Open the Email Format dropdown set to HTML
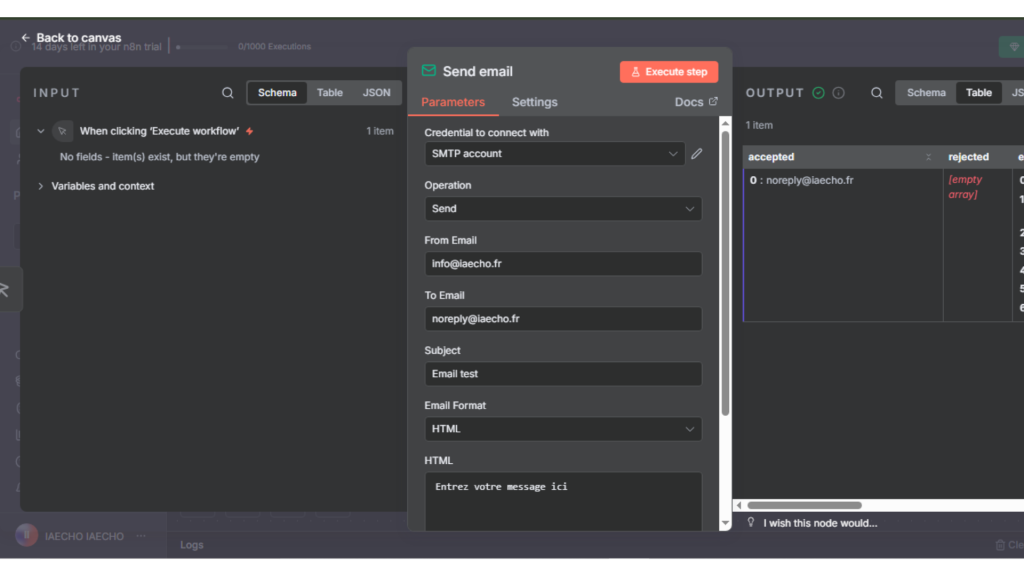Viewport: 1024px width, 576px height. click(x=563, y=428)
